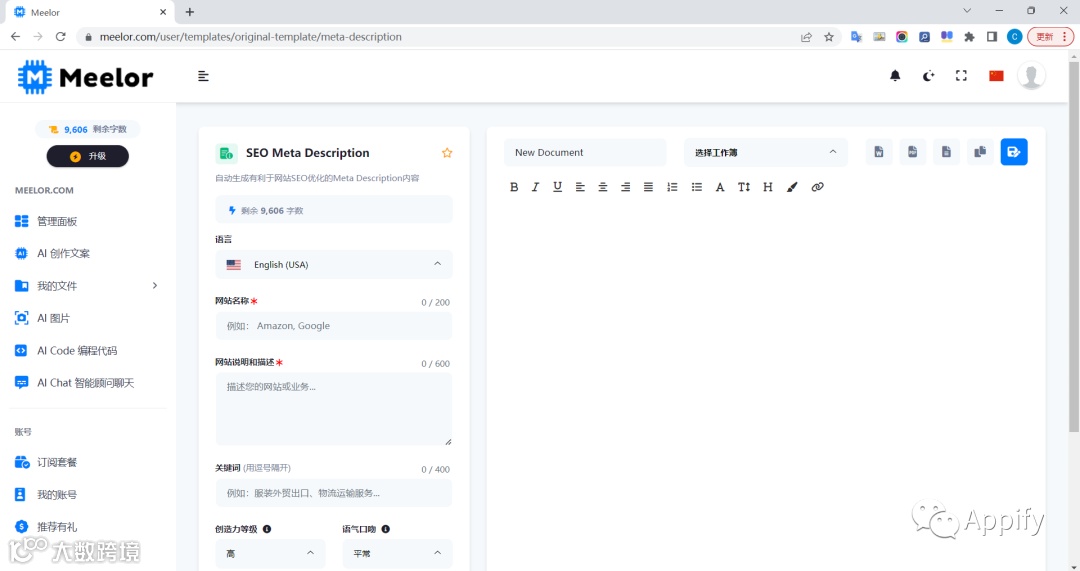The image size is (1080, 571).
Task: Share this page via address bar icon
Action: click(x=806, y=37)
